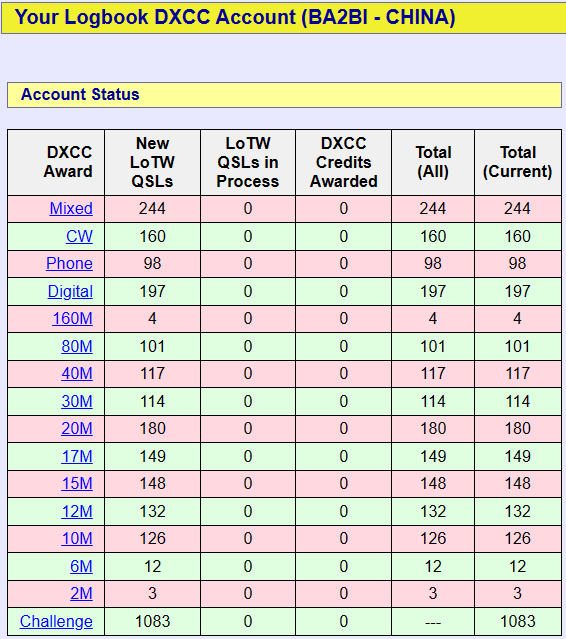This screenshot has width=566, height=639.
Task: Open the 15M band award link
Action: click(77, 484)
